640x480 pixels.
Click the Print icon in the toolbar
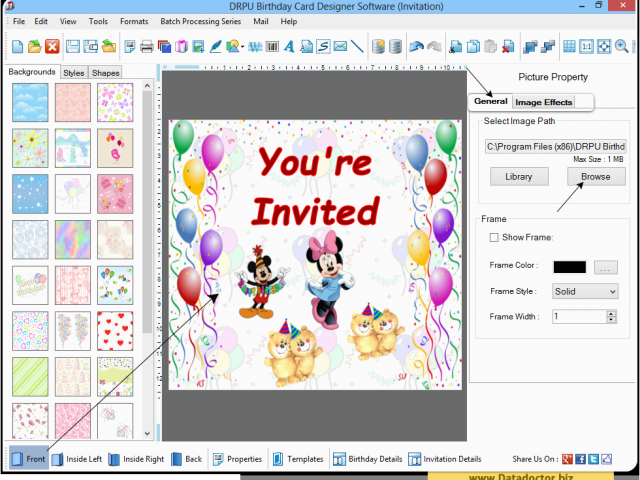click(x=147, y=47)
